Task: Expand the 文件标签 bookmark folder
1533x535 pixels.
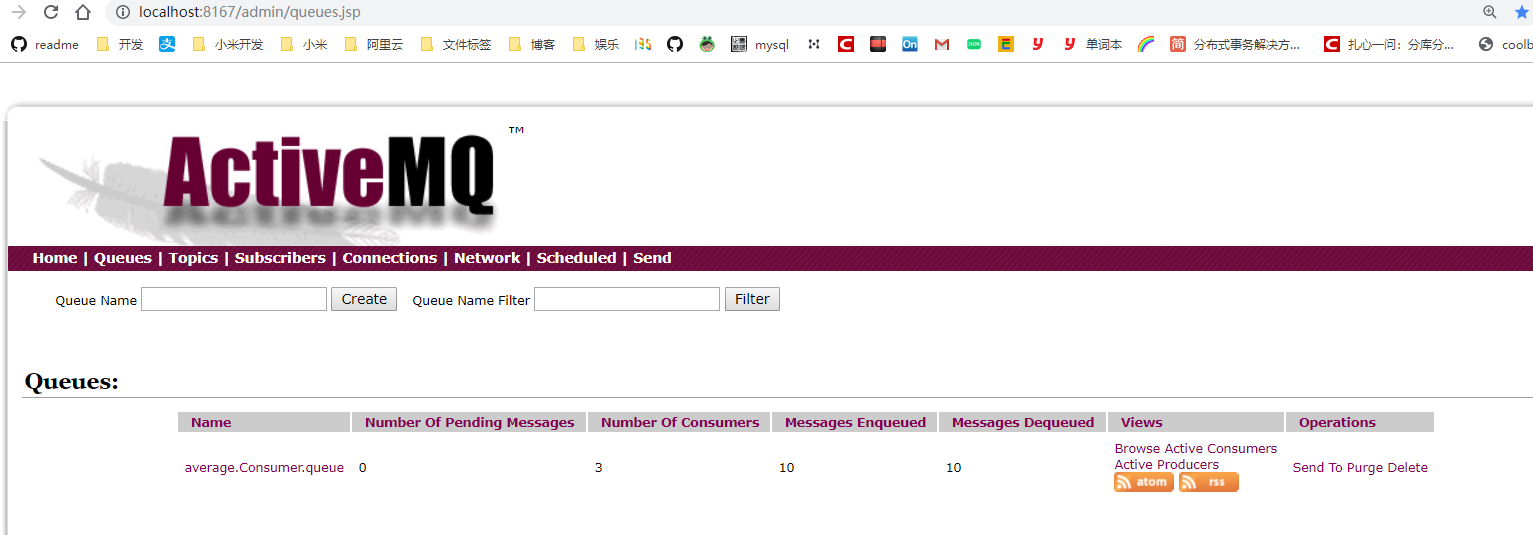Action: [x=456, y=44]
